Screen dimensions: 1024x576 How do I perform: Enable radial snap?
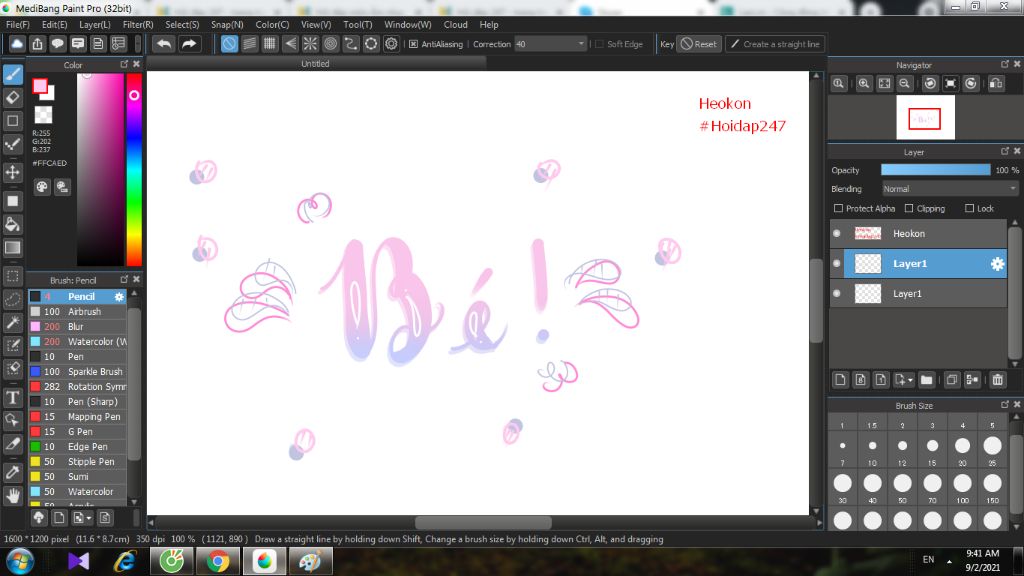(x=310, y=44)
